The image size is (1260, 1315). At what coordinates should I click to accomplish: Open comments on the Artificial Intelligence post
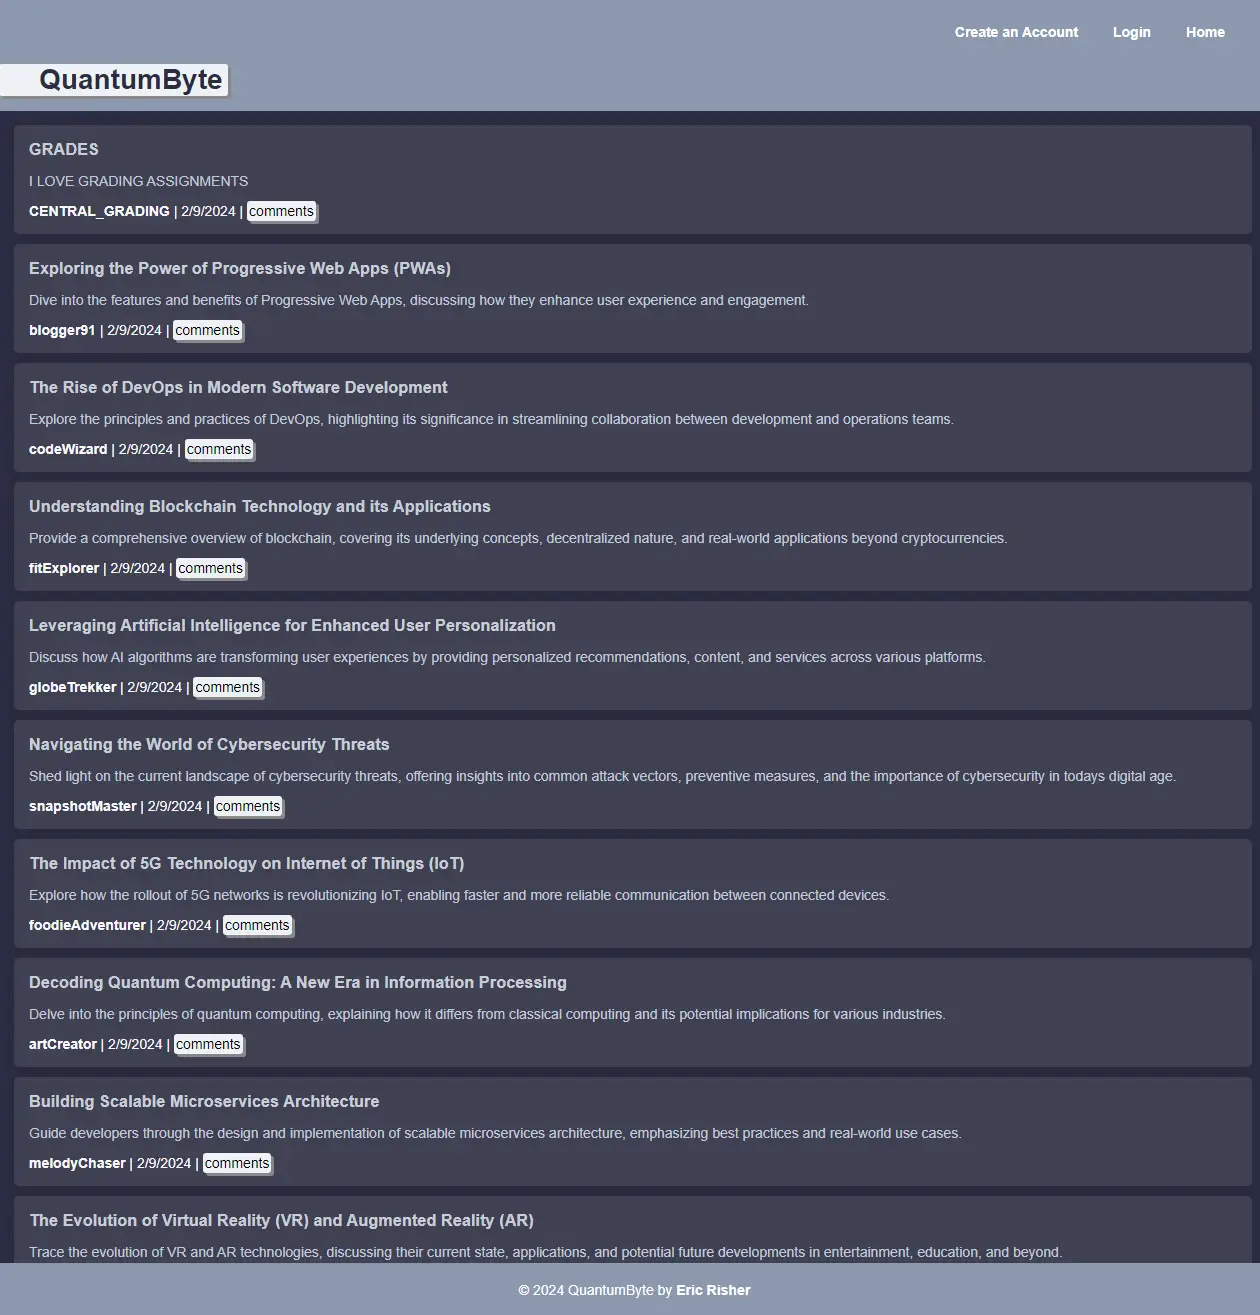[x=227, y=687]
